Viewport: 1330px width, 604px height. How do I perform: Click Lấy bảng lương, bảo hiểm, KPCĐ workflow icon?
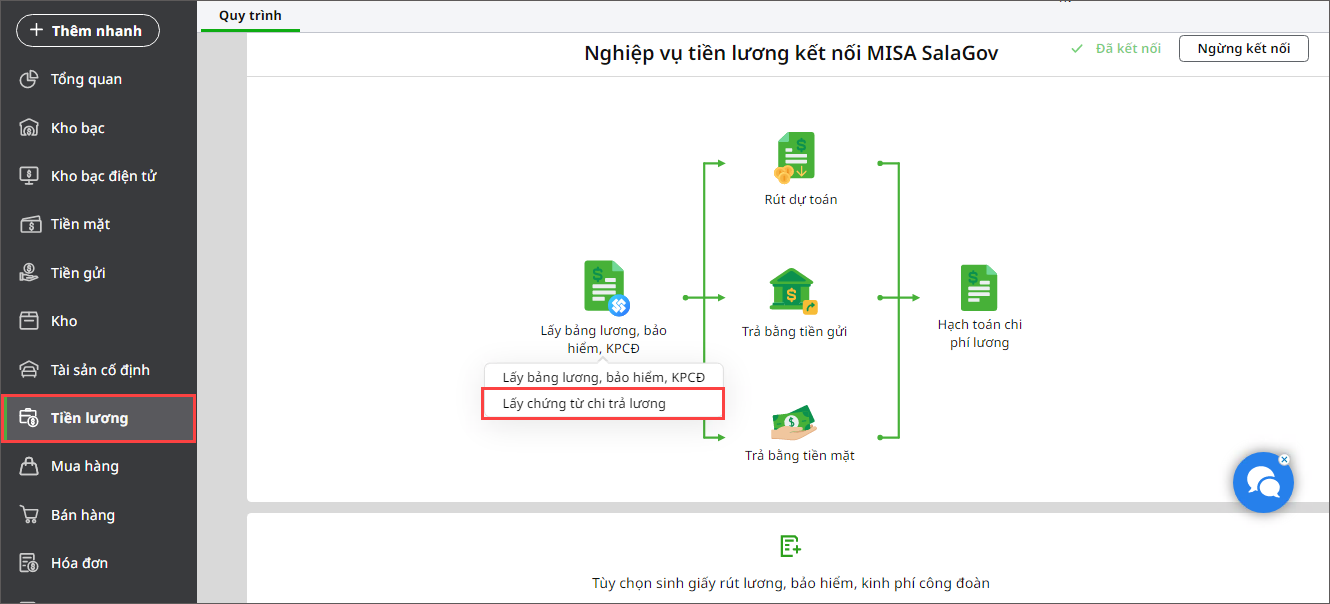point(605,288)
